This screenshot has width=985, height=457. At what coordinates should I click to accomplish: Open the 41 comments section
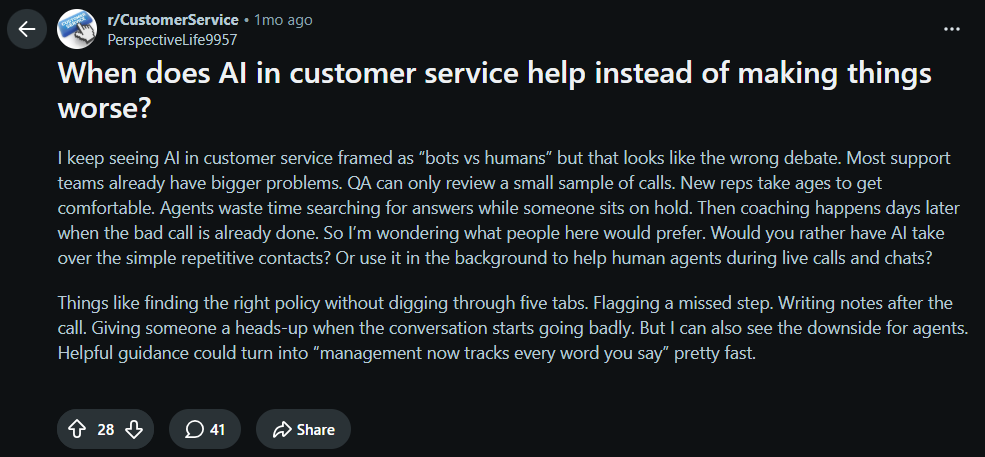click(205, 429)
